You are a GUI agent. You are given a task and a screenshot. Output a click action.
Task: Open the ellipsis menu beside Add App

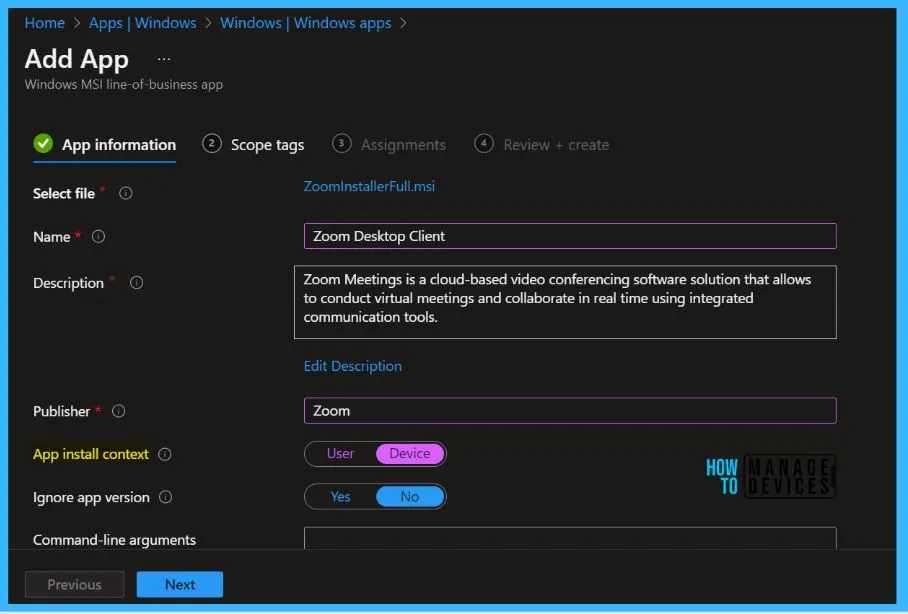tap(164, 59)
